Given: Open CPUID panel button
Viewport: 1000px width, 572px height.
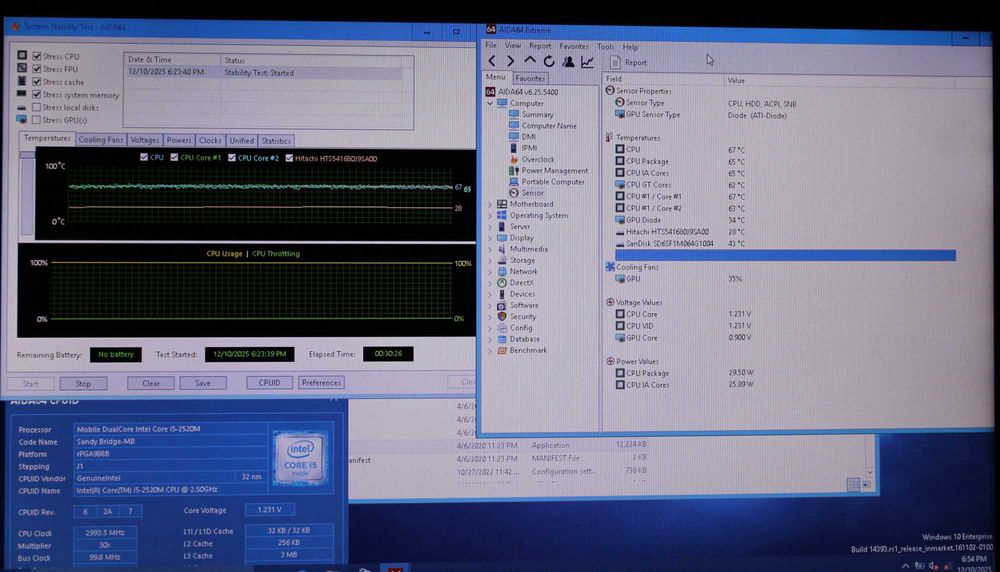Looking at the screenshot, I should (x=269, y=383).
